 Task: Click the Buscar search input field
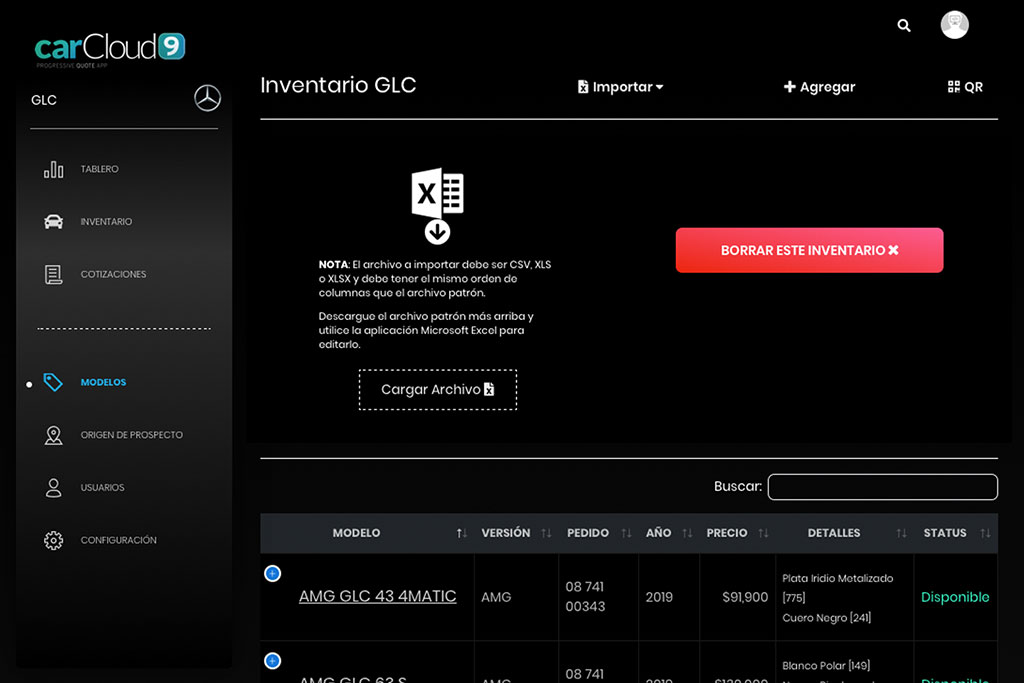pos(882,487)
